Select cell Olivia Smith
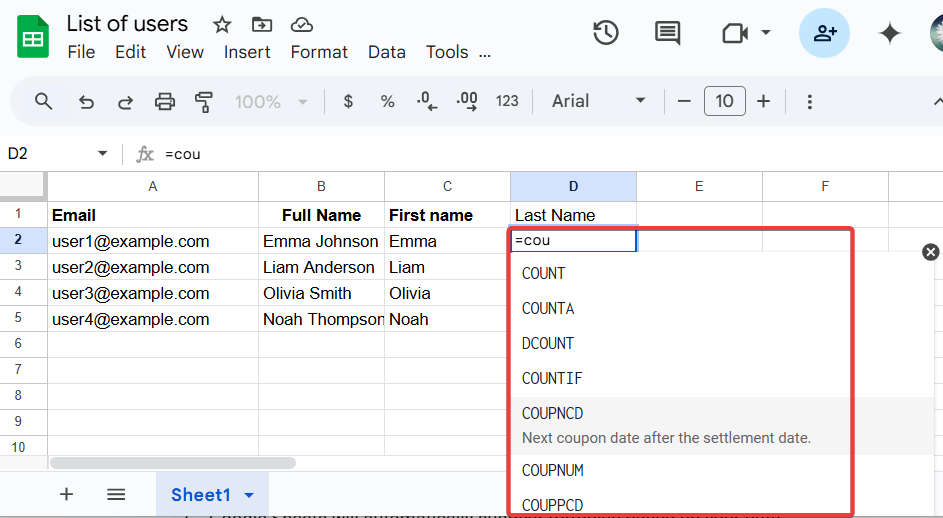Viewport: 943px width, 518px height. (321, 293)
